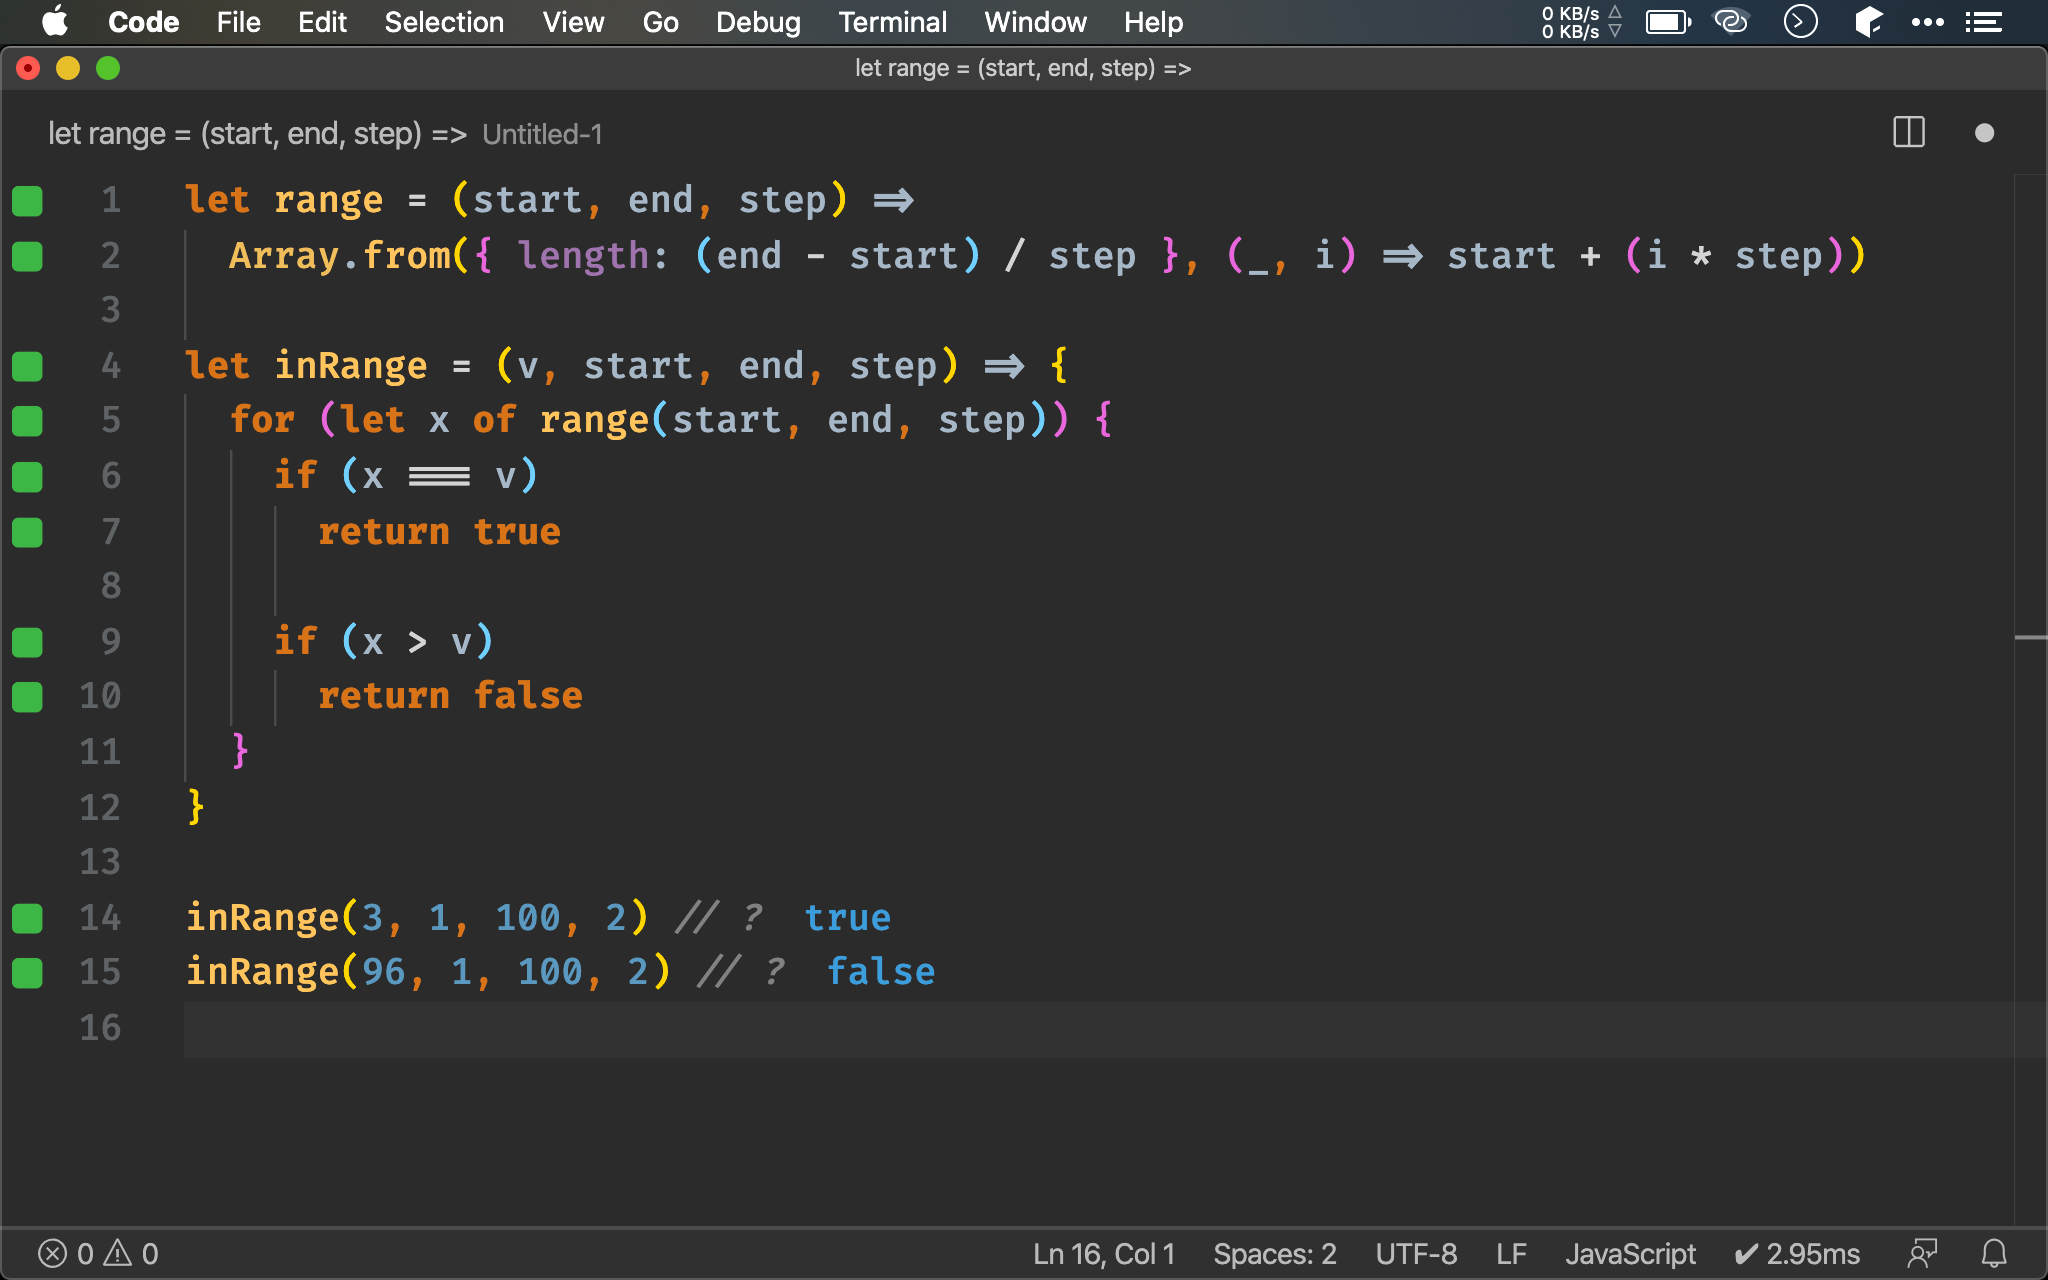Click the unsaved changes dot icon

point(1984,133)
